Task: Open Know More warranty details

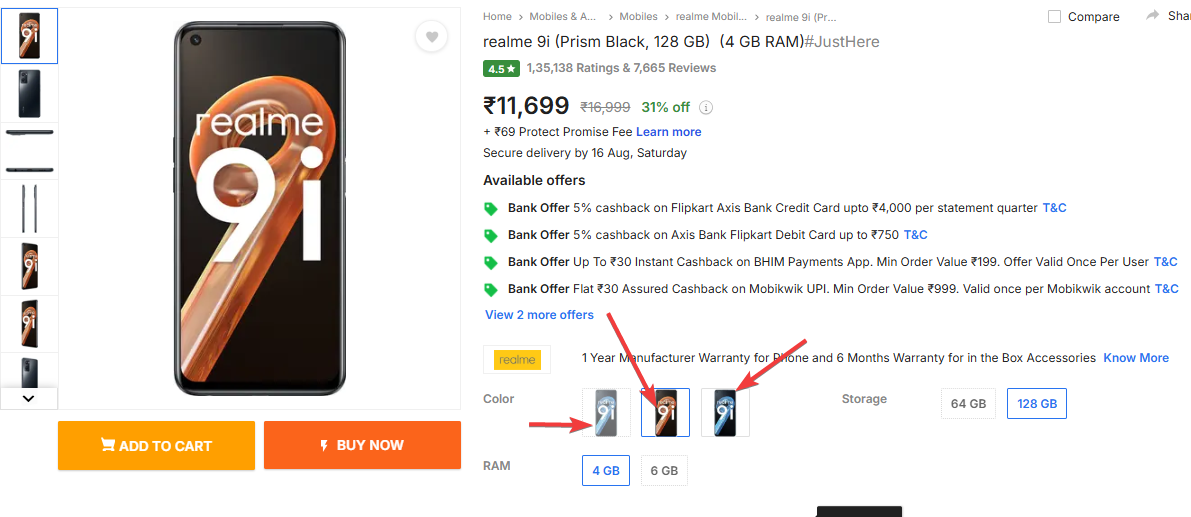Action: 1136,358
